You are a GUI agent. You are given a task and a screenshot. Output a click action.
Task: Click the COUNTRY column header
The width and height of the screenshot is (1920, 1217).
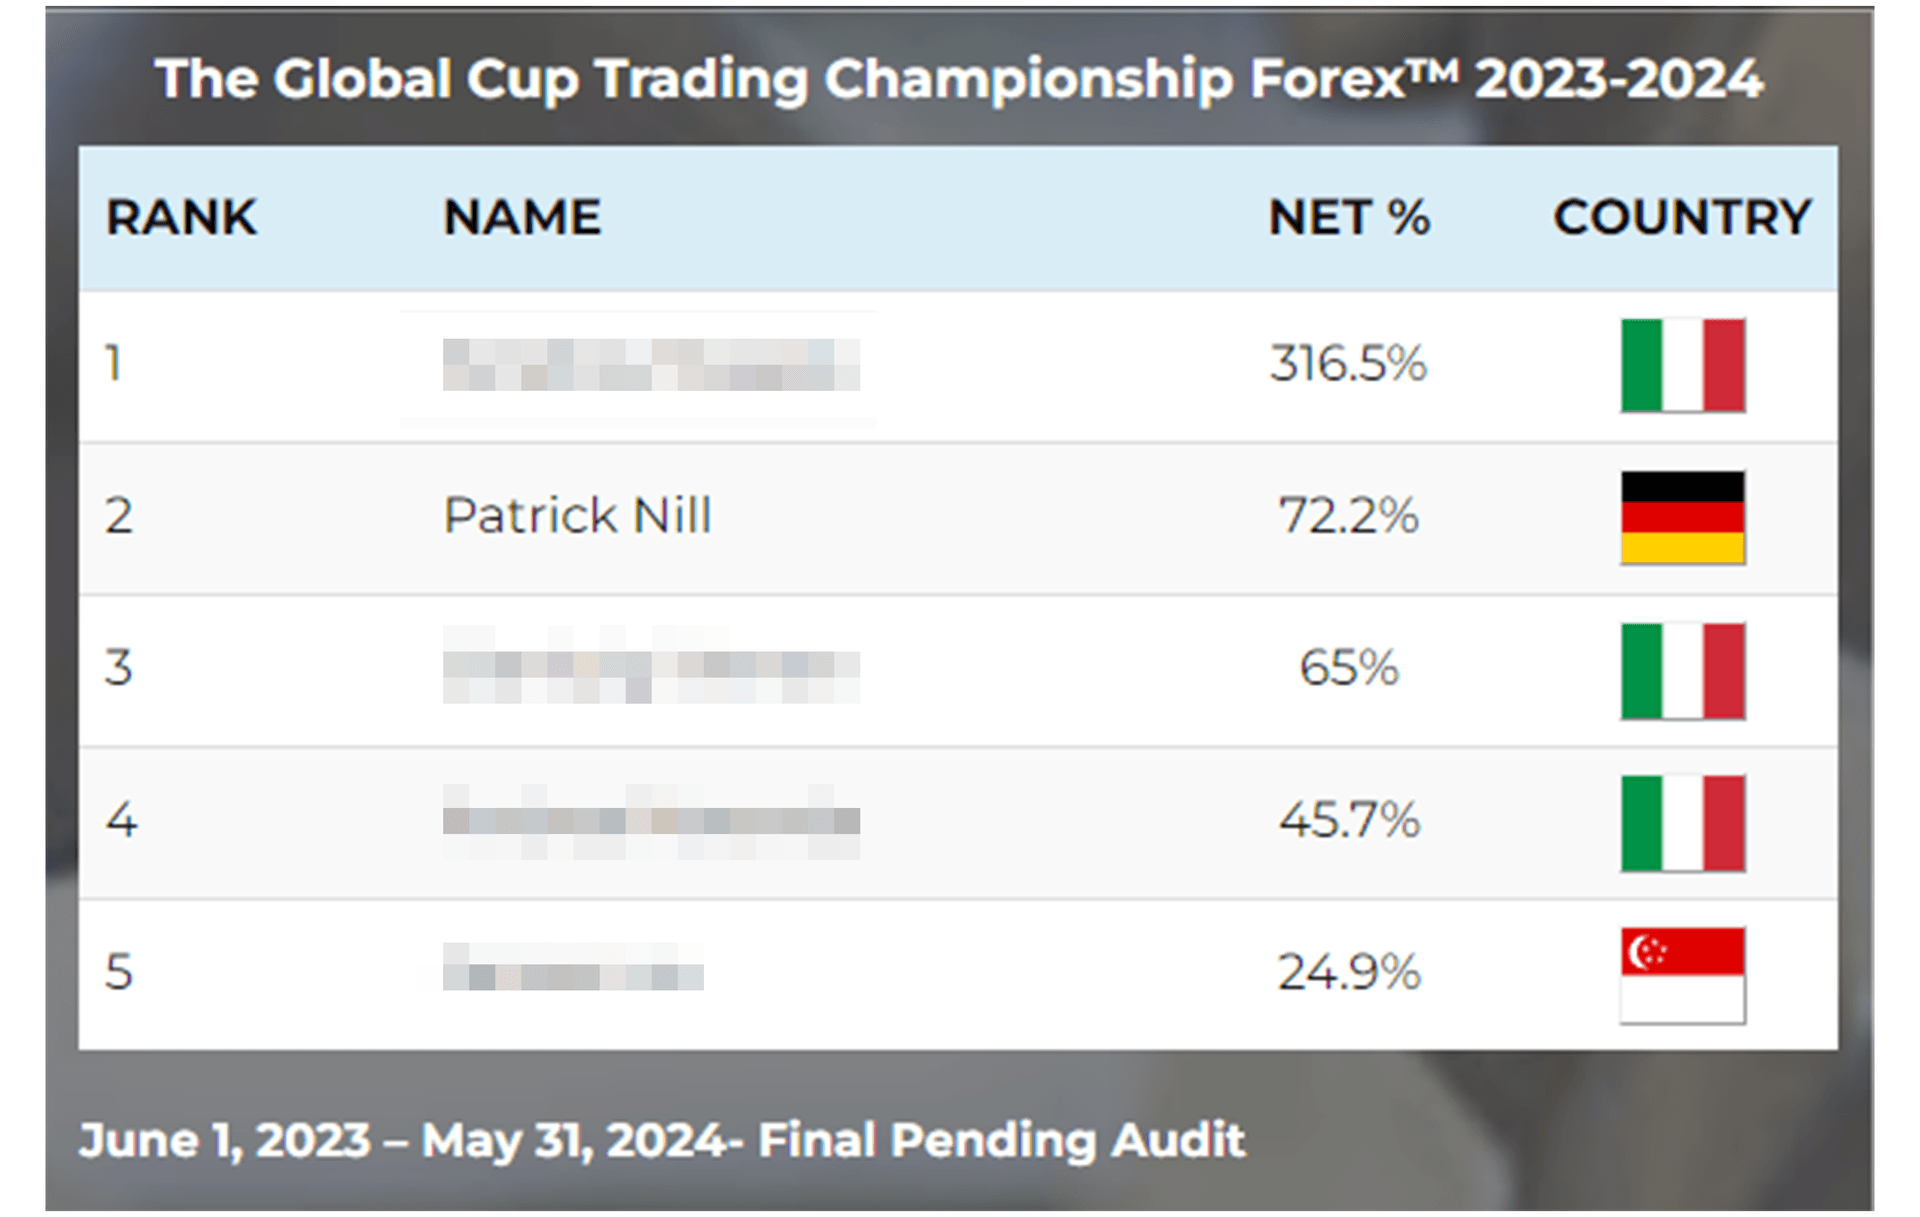(1682, 217)
